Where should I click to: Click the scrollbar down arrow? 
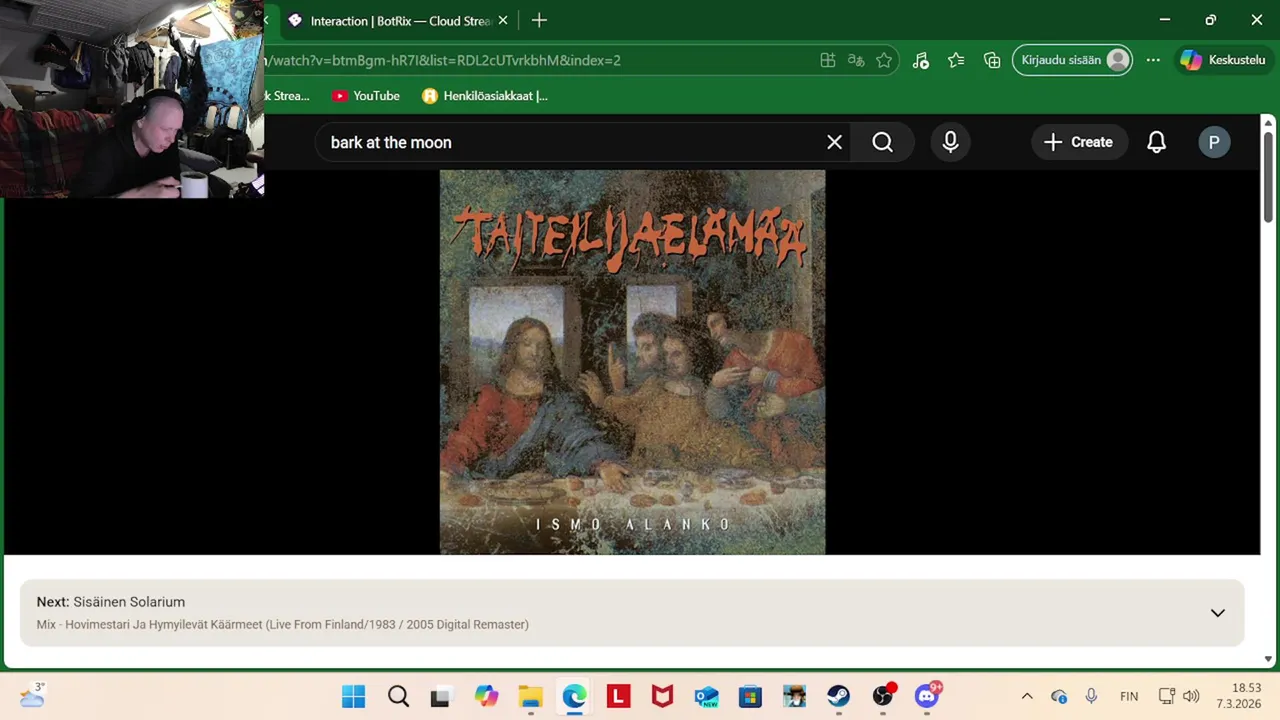(1268, 659)
